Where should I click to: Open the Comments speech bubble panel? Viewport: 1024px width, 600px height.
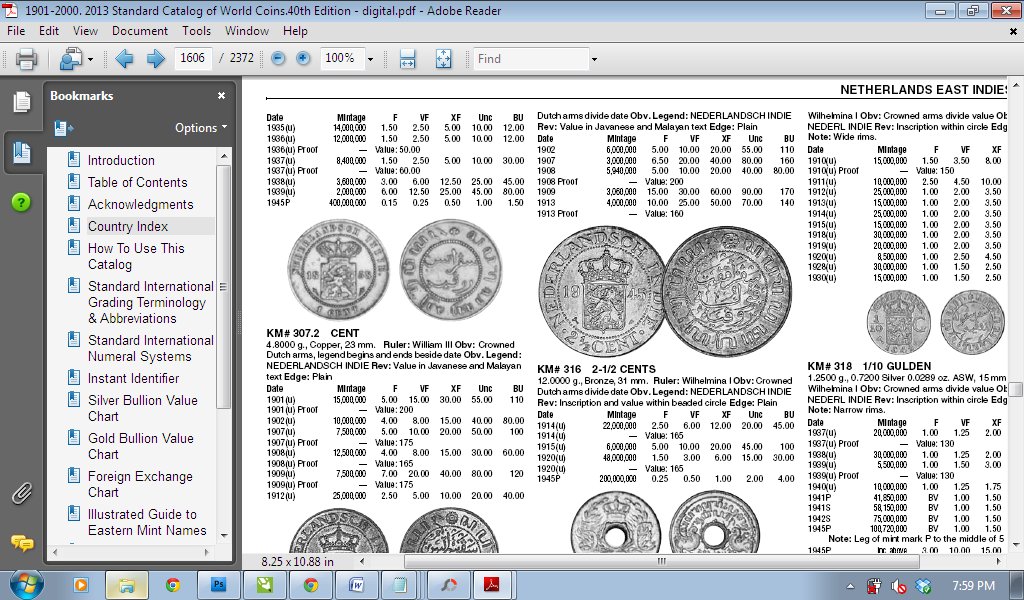pyautogui.click(x=22, y=543)
